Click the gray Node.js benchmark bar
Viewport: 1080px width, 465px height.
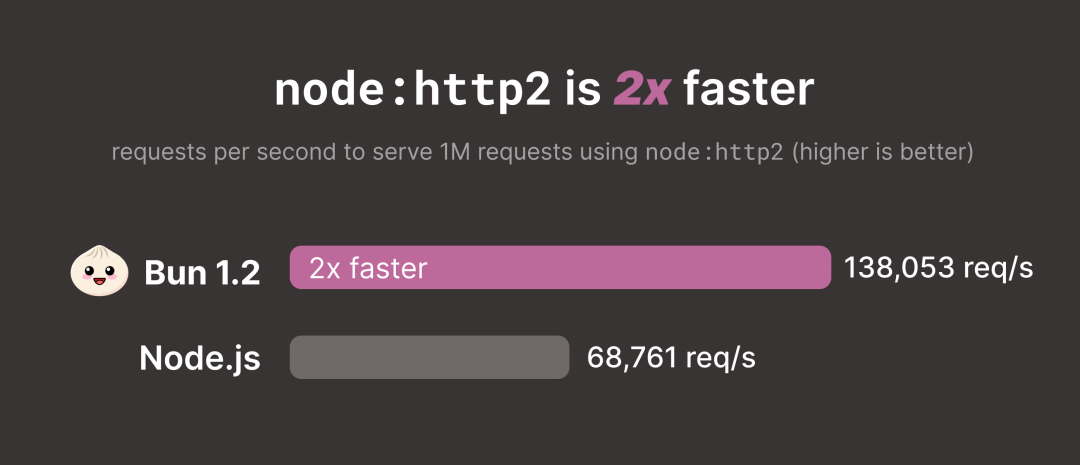429,357
